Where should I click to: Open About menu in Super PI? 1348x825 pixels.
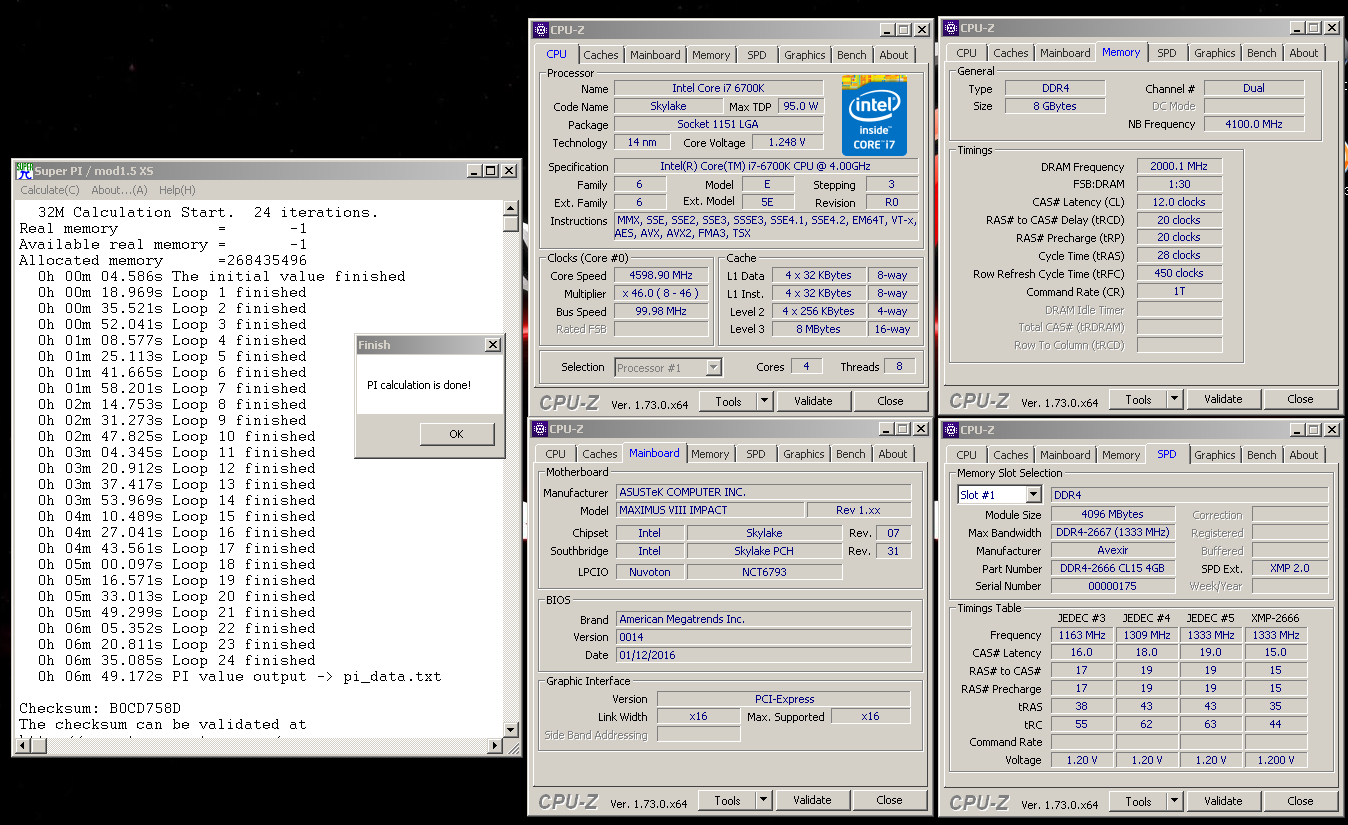tap(119, 190)
